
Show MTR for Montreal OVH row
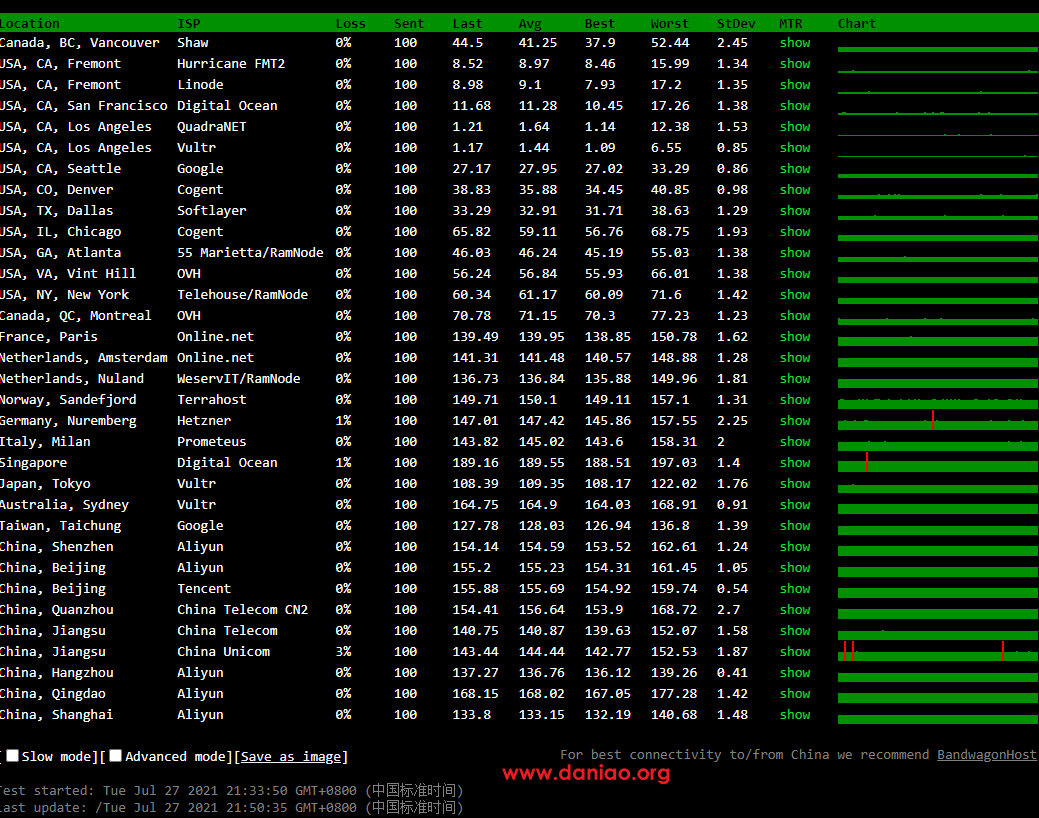pyautogui.click(x=794, y=316)
